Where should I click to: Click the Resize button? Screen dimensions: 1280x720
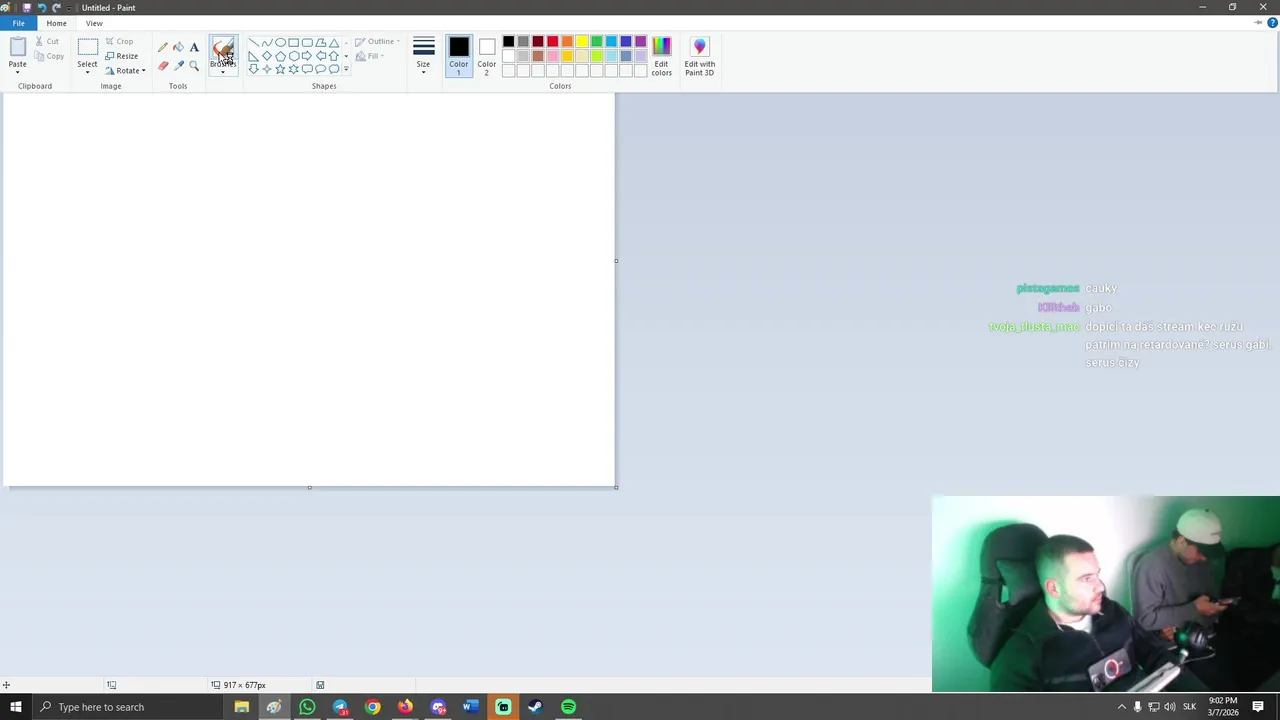click(x=121, y=56)
